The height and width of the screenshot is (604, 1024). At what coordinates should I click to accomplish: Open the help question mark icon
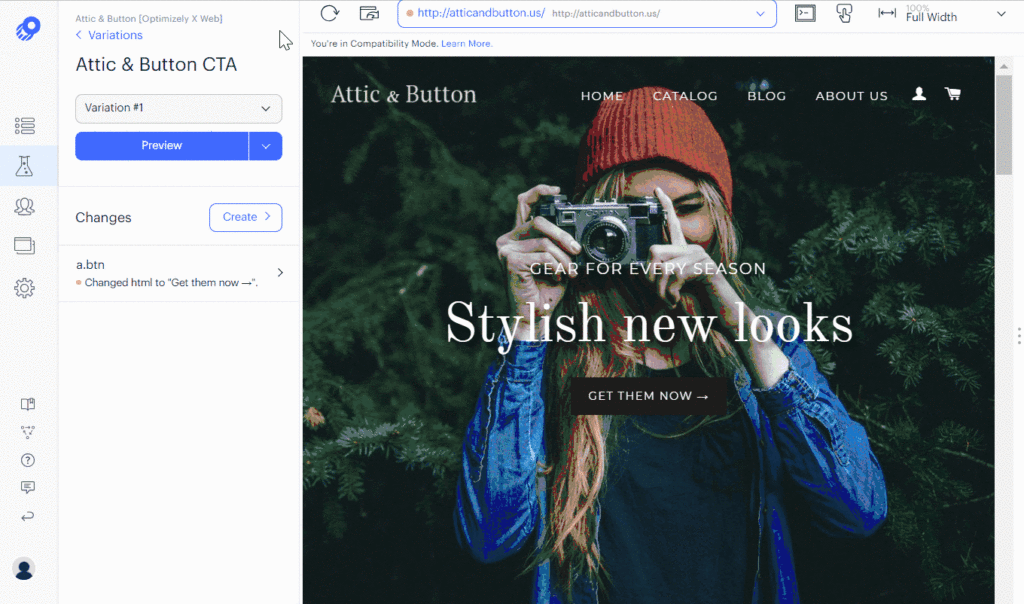[x=27, y=460]
